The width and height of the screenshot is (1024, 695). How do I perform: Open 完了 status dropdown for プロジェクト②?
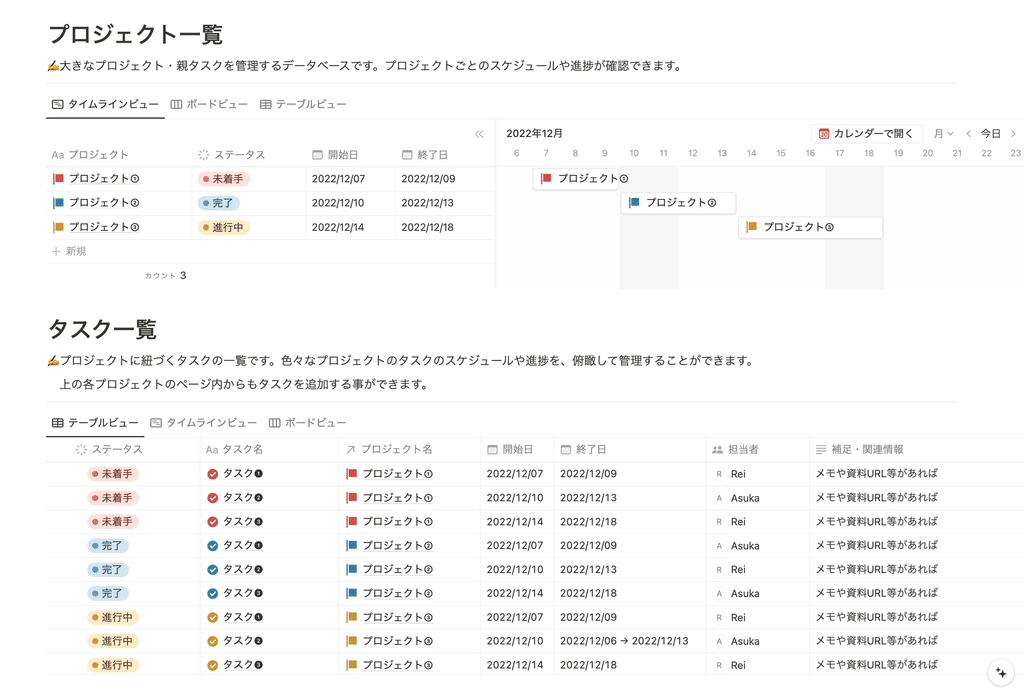tap(219, 203)
